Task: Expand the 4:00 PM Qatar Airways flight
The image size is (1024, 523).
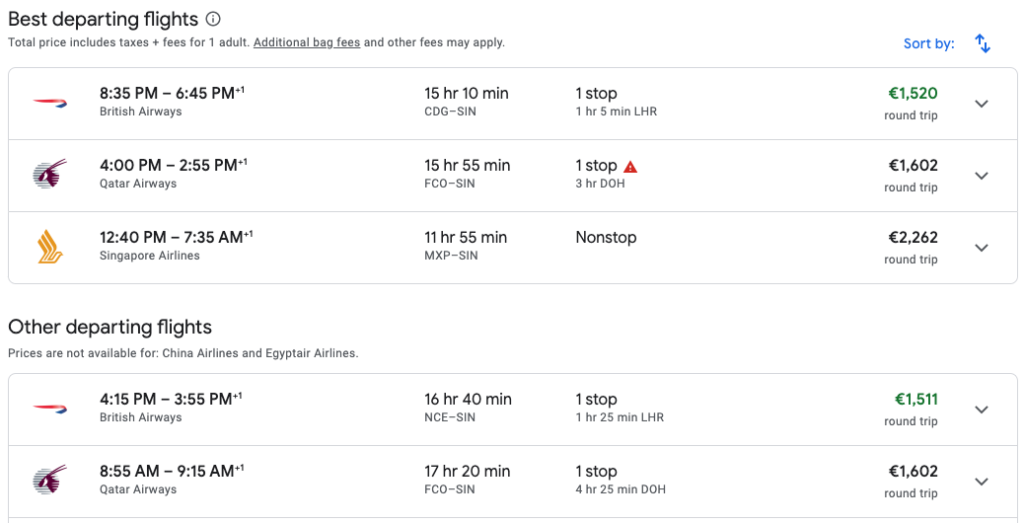Action: 982,176
